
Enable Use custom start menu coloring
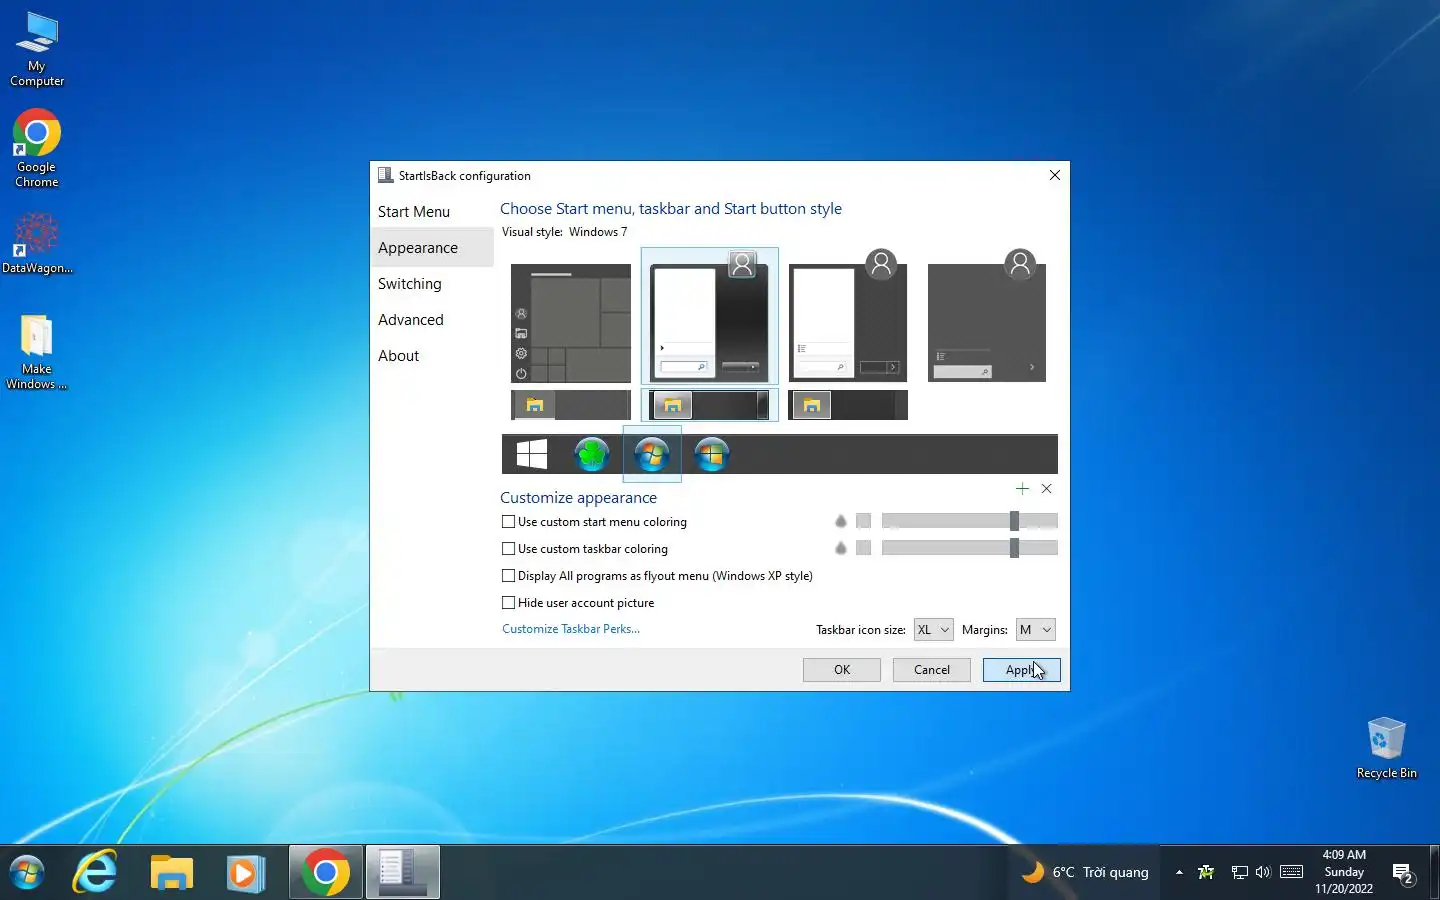(508, 521)
